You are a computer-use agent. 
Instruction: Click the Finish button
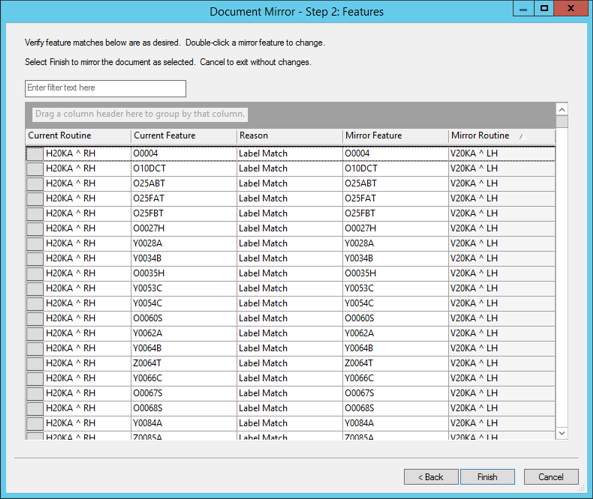click(x=487, y=477)
